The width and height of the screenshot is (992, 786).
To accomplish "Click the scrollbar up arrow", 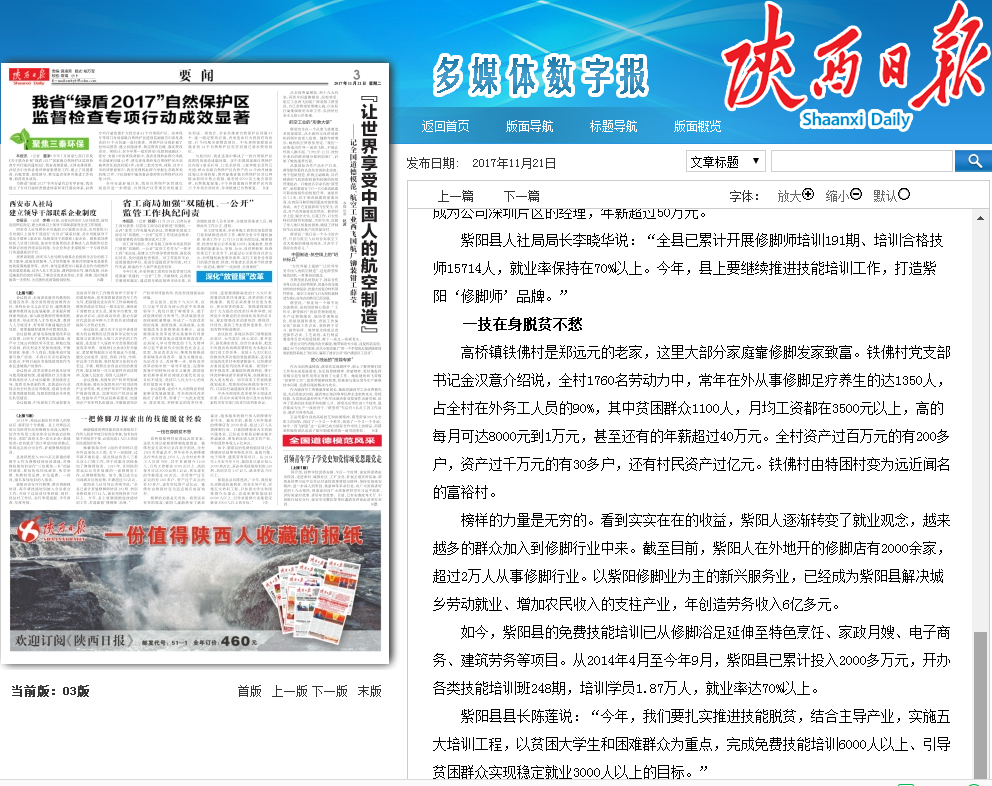I will (x=980, y=218).
